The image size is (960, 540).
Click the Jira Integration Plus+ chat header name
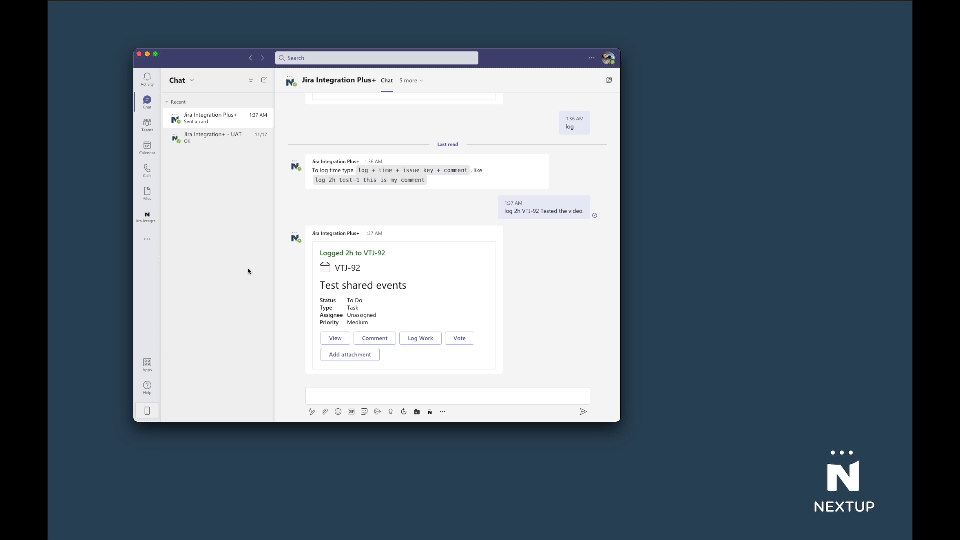[339, 80]
